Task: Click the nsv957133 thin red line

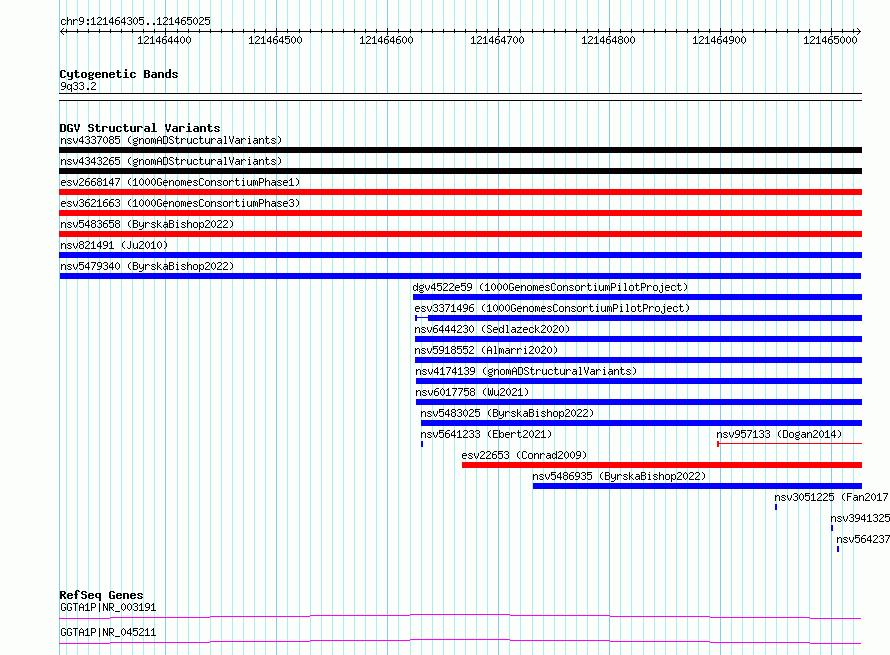Action: pos(790,444)
